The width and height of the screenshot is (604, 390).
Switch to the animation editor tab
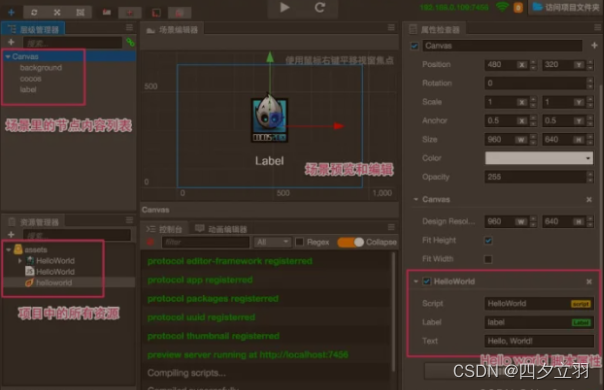[x=221, y=229]
